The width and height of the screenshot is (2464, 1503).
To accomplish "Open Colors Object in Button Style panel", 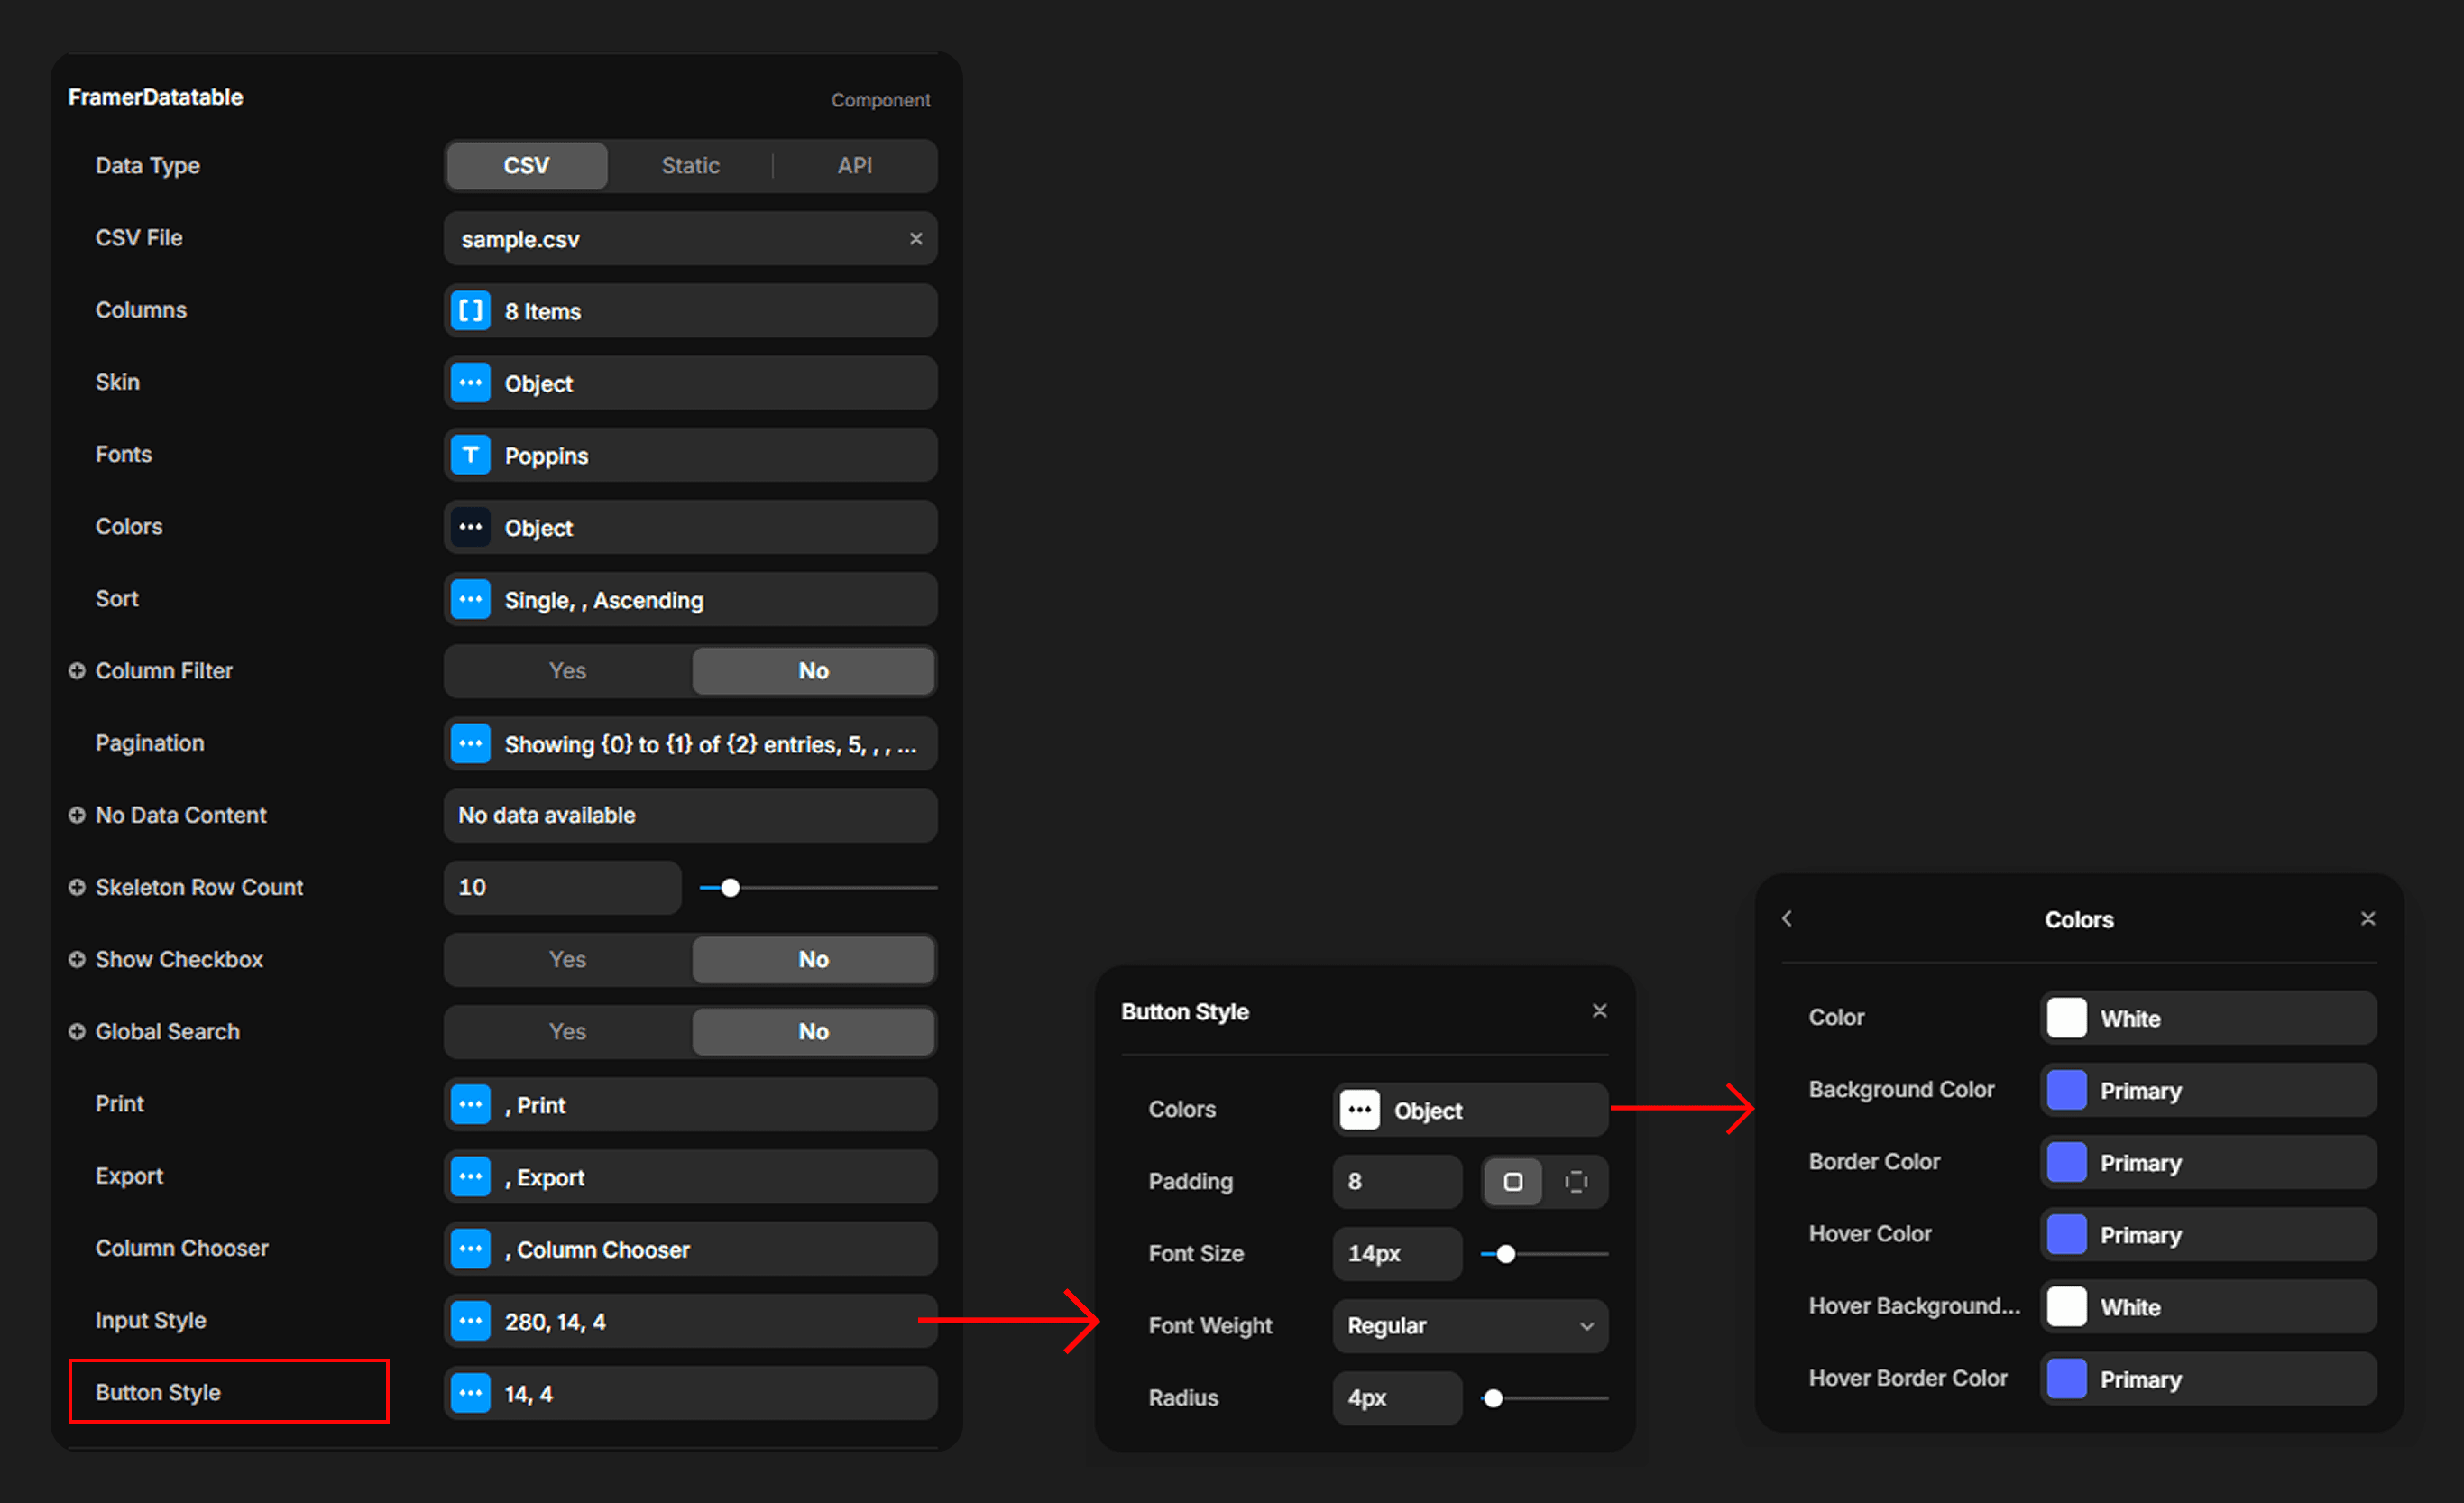I will click(x=1469, y=1110).
